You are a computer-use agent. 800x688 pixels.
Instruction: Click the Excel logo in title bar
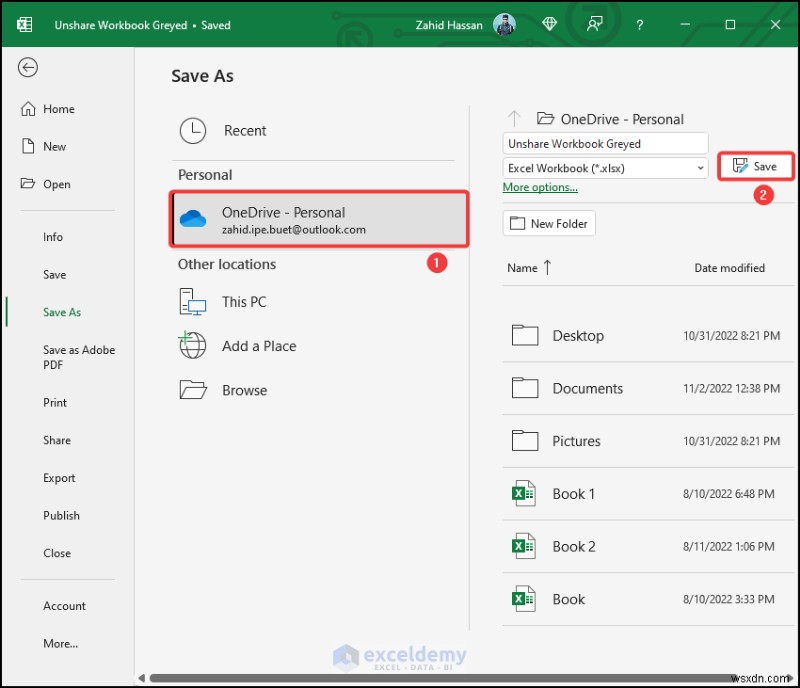point(24,24)
